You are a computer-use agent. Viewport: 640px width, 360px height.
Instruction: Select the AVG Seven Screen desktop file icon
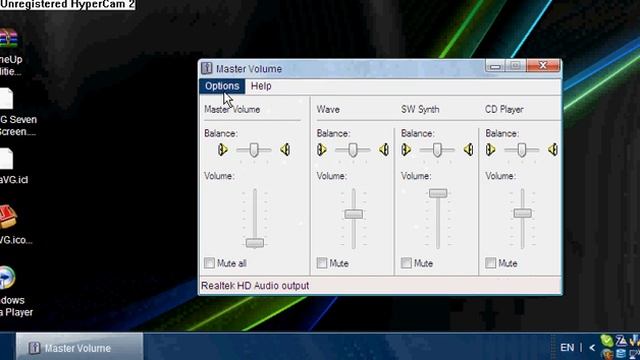coord(7,99)
